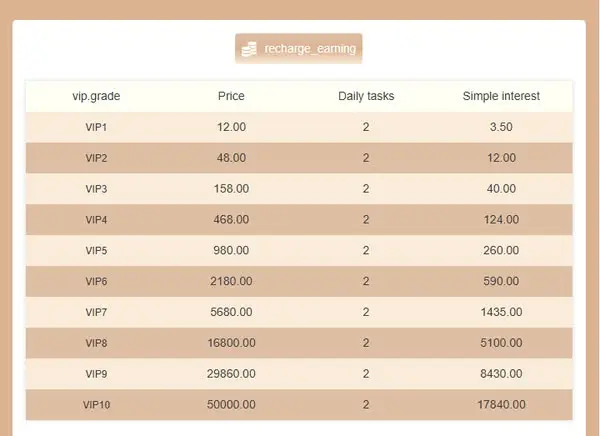Click the Daily tasks column header
The image size is (600, 436).
366,96
